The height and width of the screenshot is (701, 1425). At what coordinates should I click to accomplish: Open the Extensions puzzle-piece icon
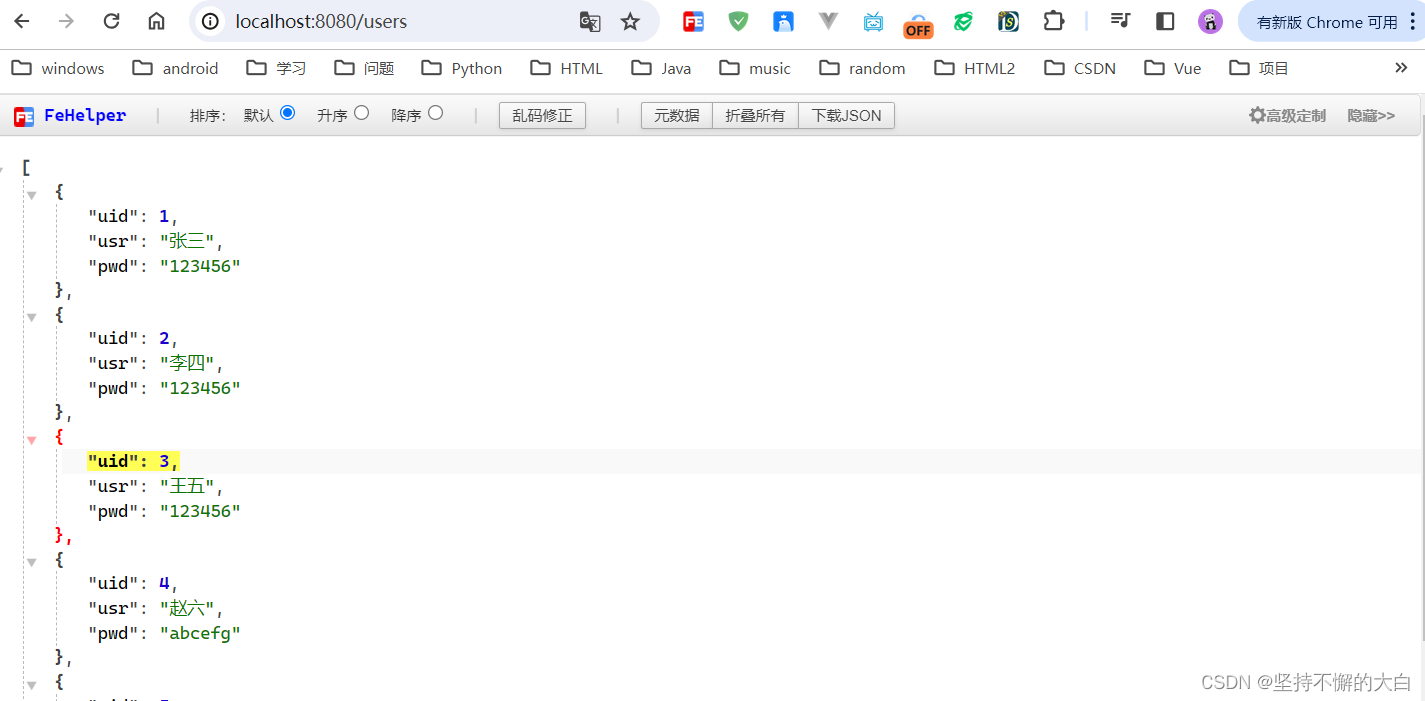click(1052, 21)
